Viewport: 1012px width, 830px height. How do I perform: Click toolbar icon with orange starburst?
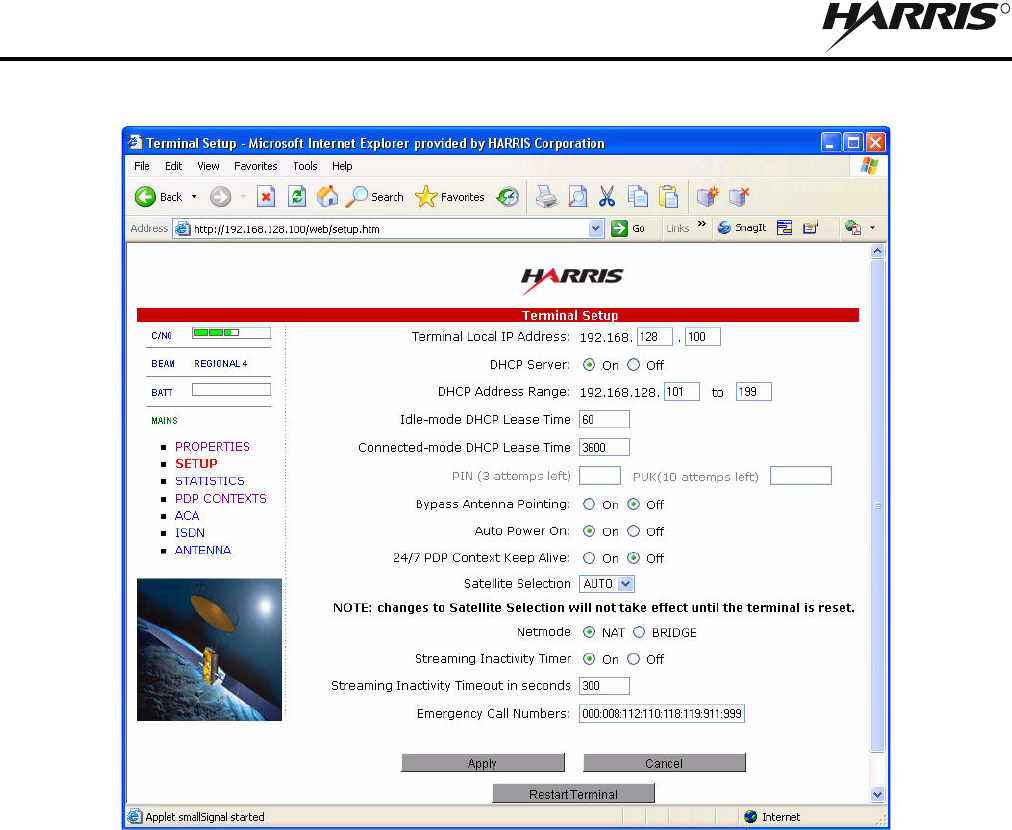pyautogui.click(x=707, y=197)
